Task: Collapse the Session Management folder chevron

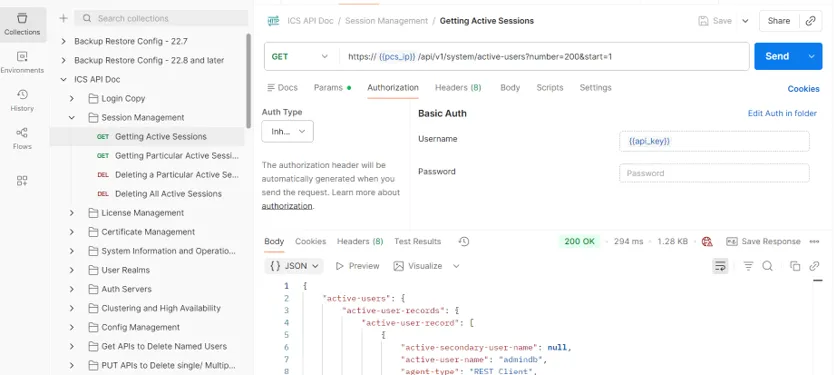Action: point(72,118)
